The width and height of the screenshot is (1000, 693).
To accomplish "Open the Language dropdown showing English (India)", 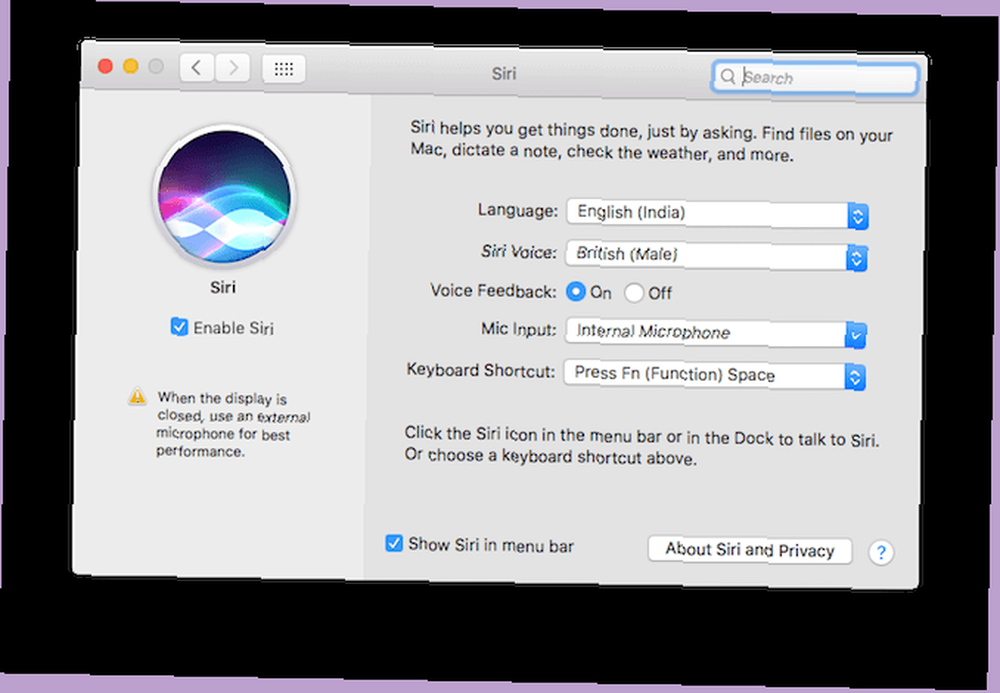I will 717,214.
